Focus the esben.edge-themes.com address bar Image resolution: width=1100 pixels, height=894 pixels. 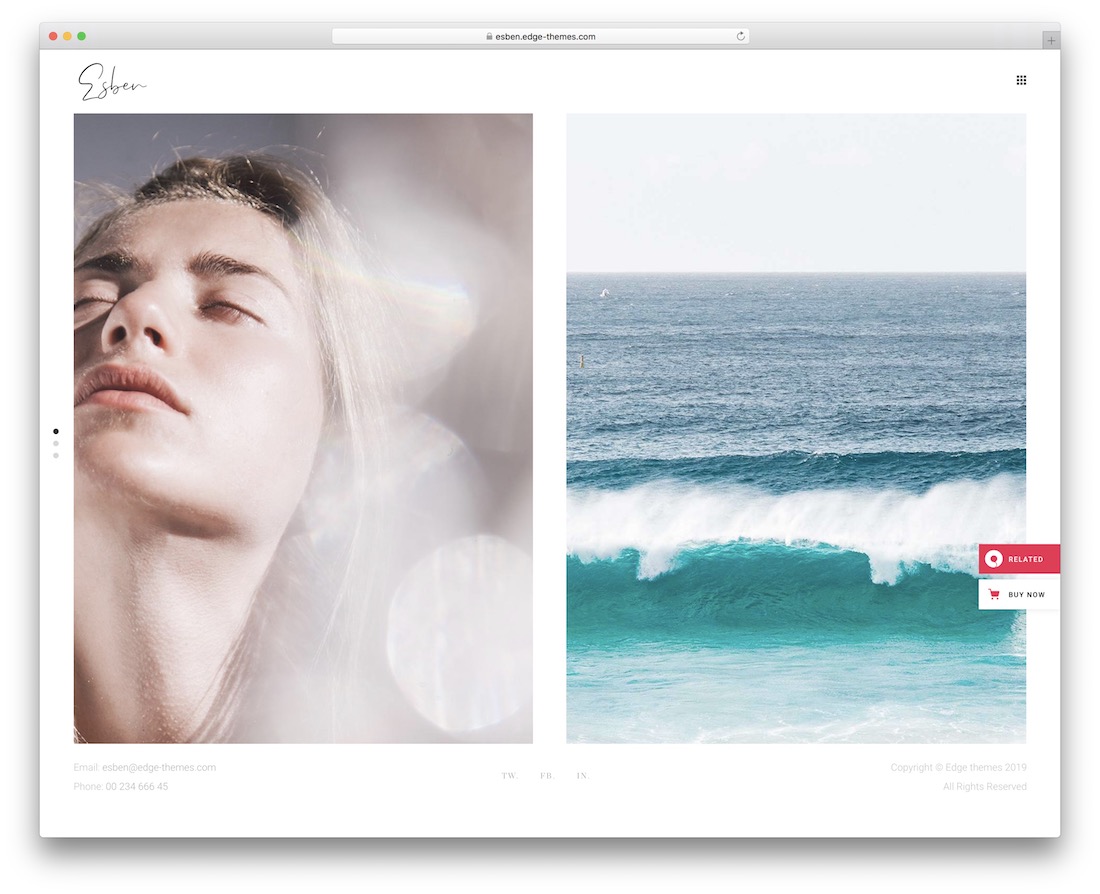point(540,36)
